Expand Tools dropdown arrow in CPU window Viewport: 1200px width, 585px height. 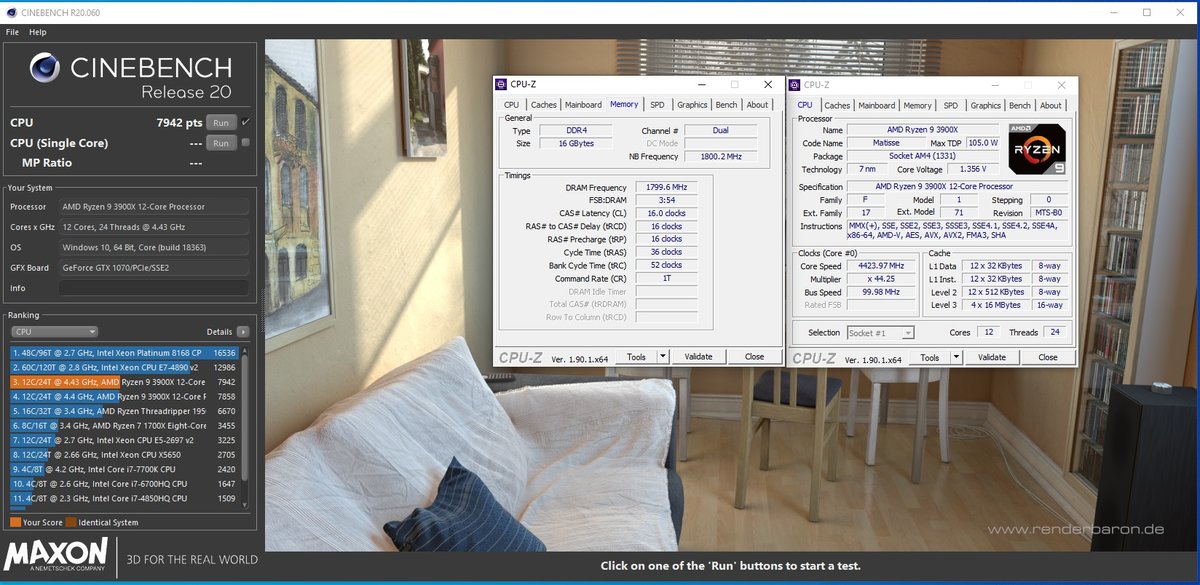pos(955,357)
